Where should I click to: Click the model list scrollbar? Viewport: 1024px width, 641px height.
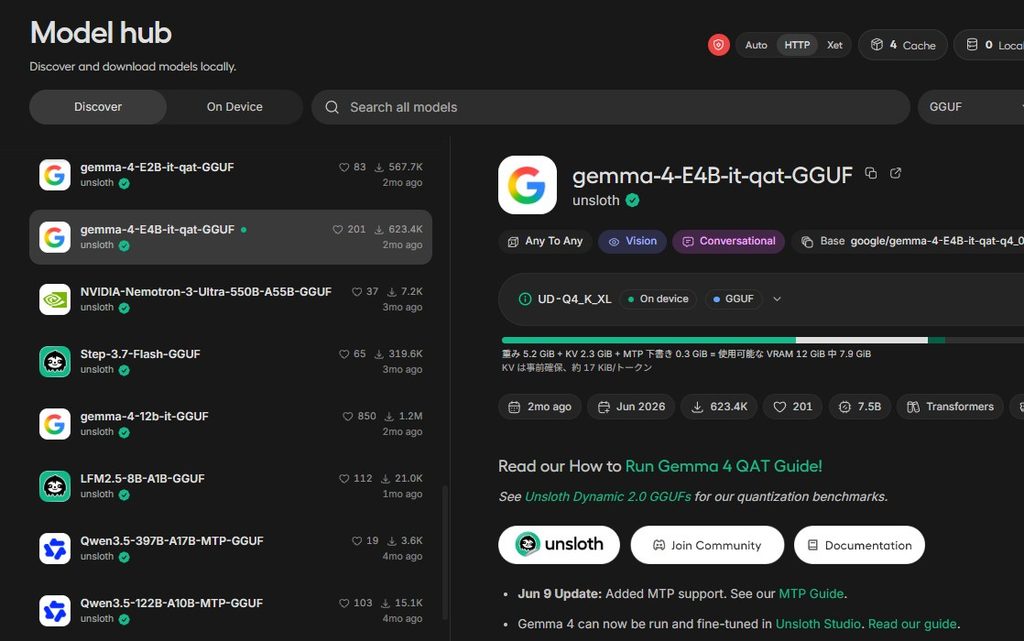click(x=445, y=552)
